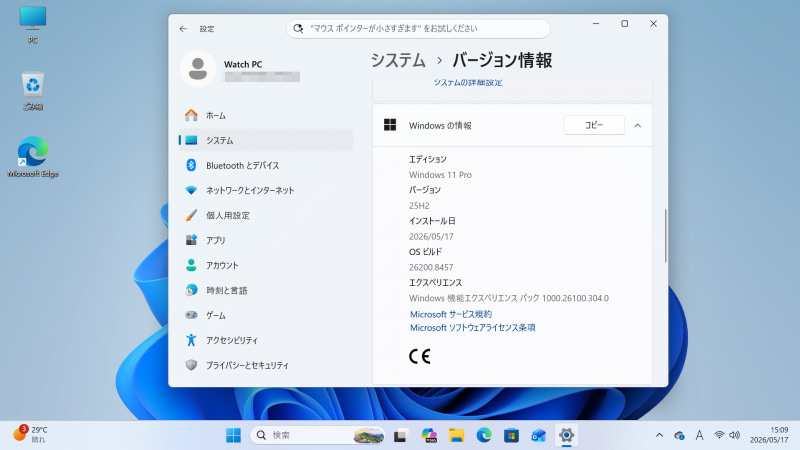Click the Watch PC profile avatar
This screenshot has height=450, width=800.
(198, 69)
